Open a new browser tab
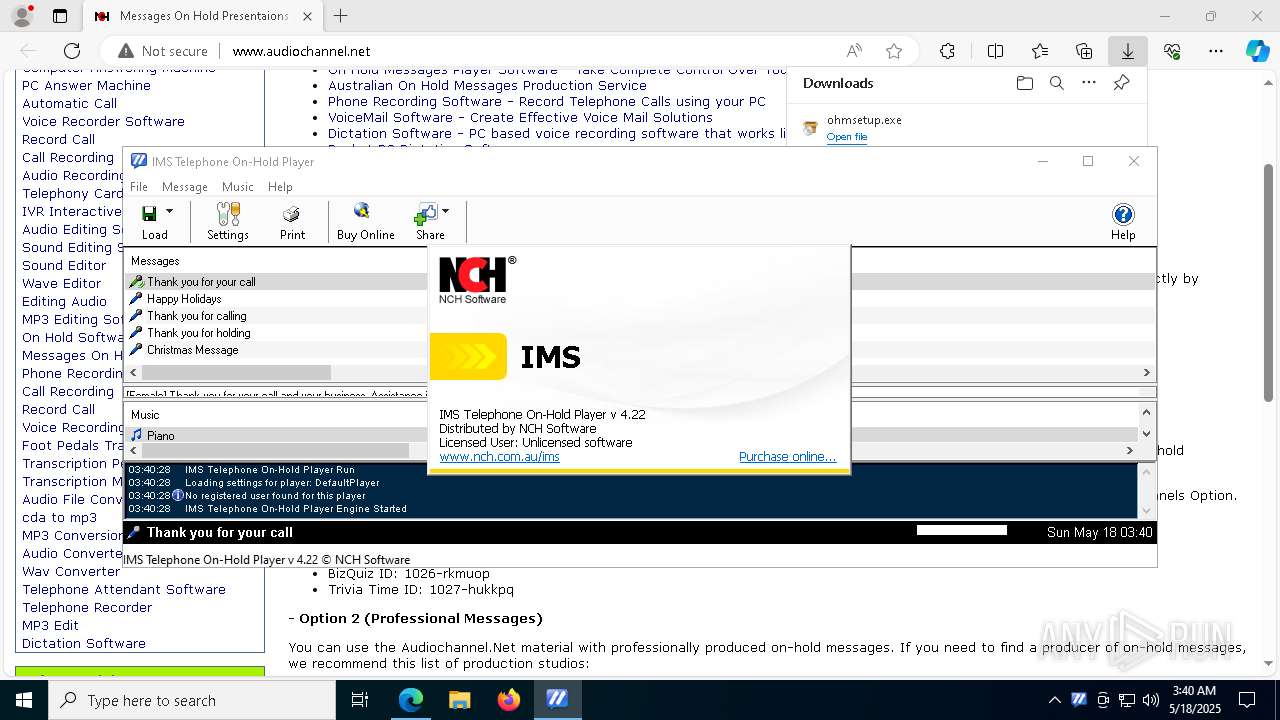The width and height of the screenshot is (1280, 720). coord(341,16)
